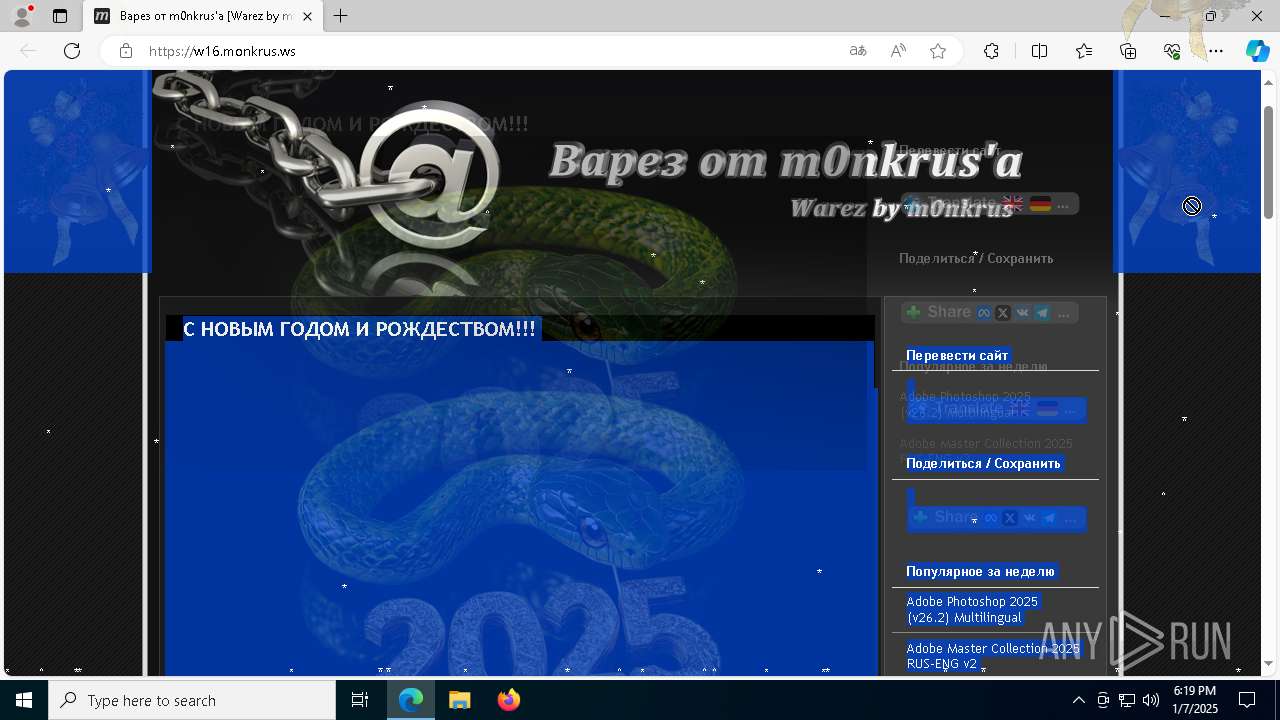Open blue-highlighted Adobe Photoshop 2025 (v26.2) Multilingual link
The image size is (1280, 720).
(973, 610)
